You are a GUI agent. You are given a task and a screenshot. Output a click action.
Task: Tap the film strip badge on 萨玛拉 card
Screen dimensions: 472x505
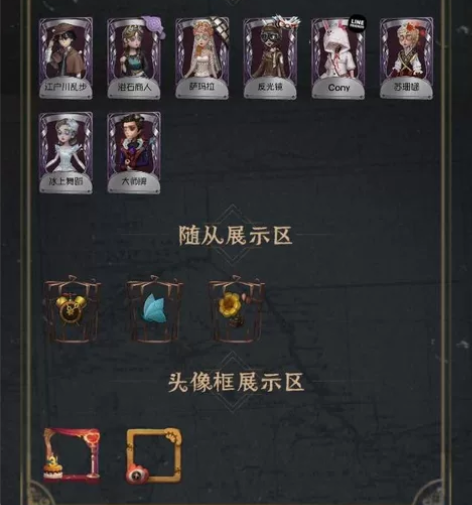[221, 26]
